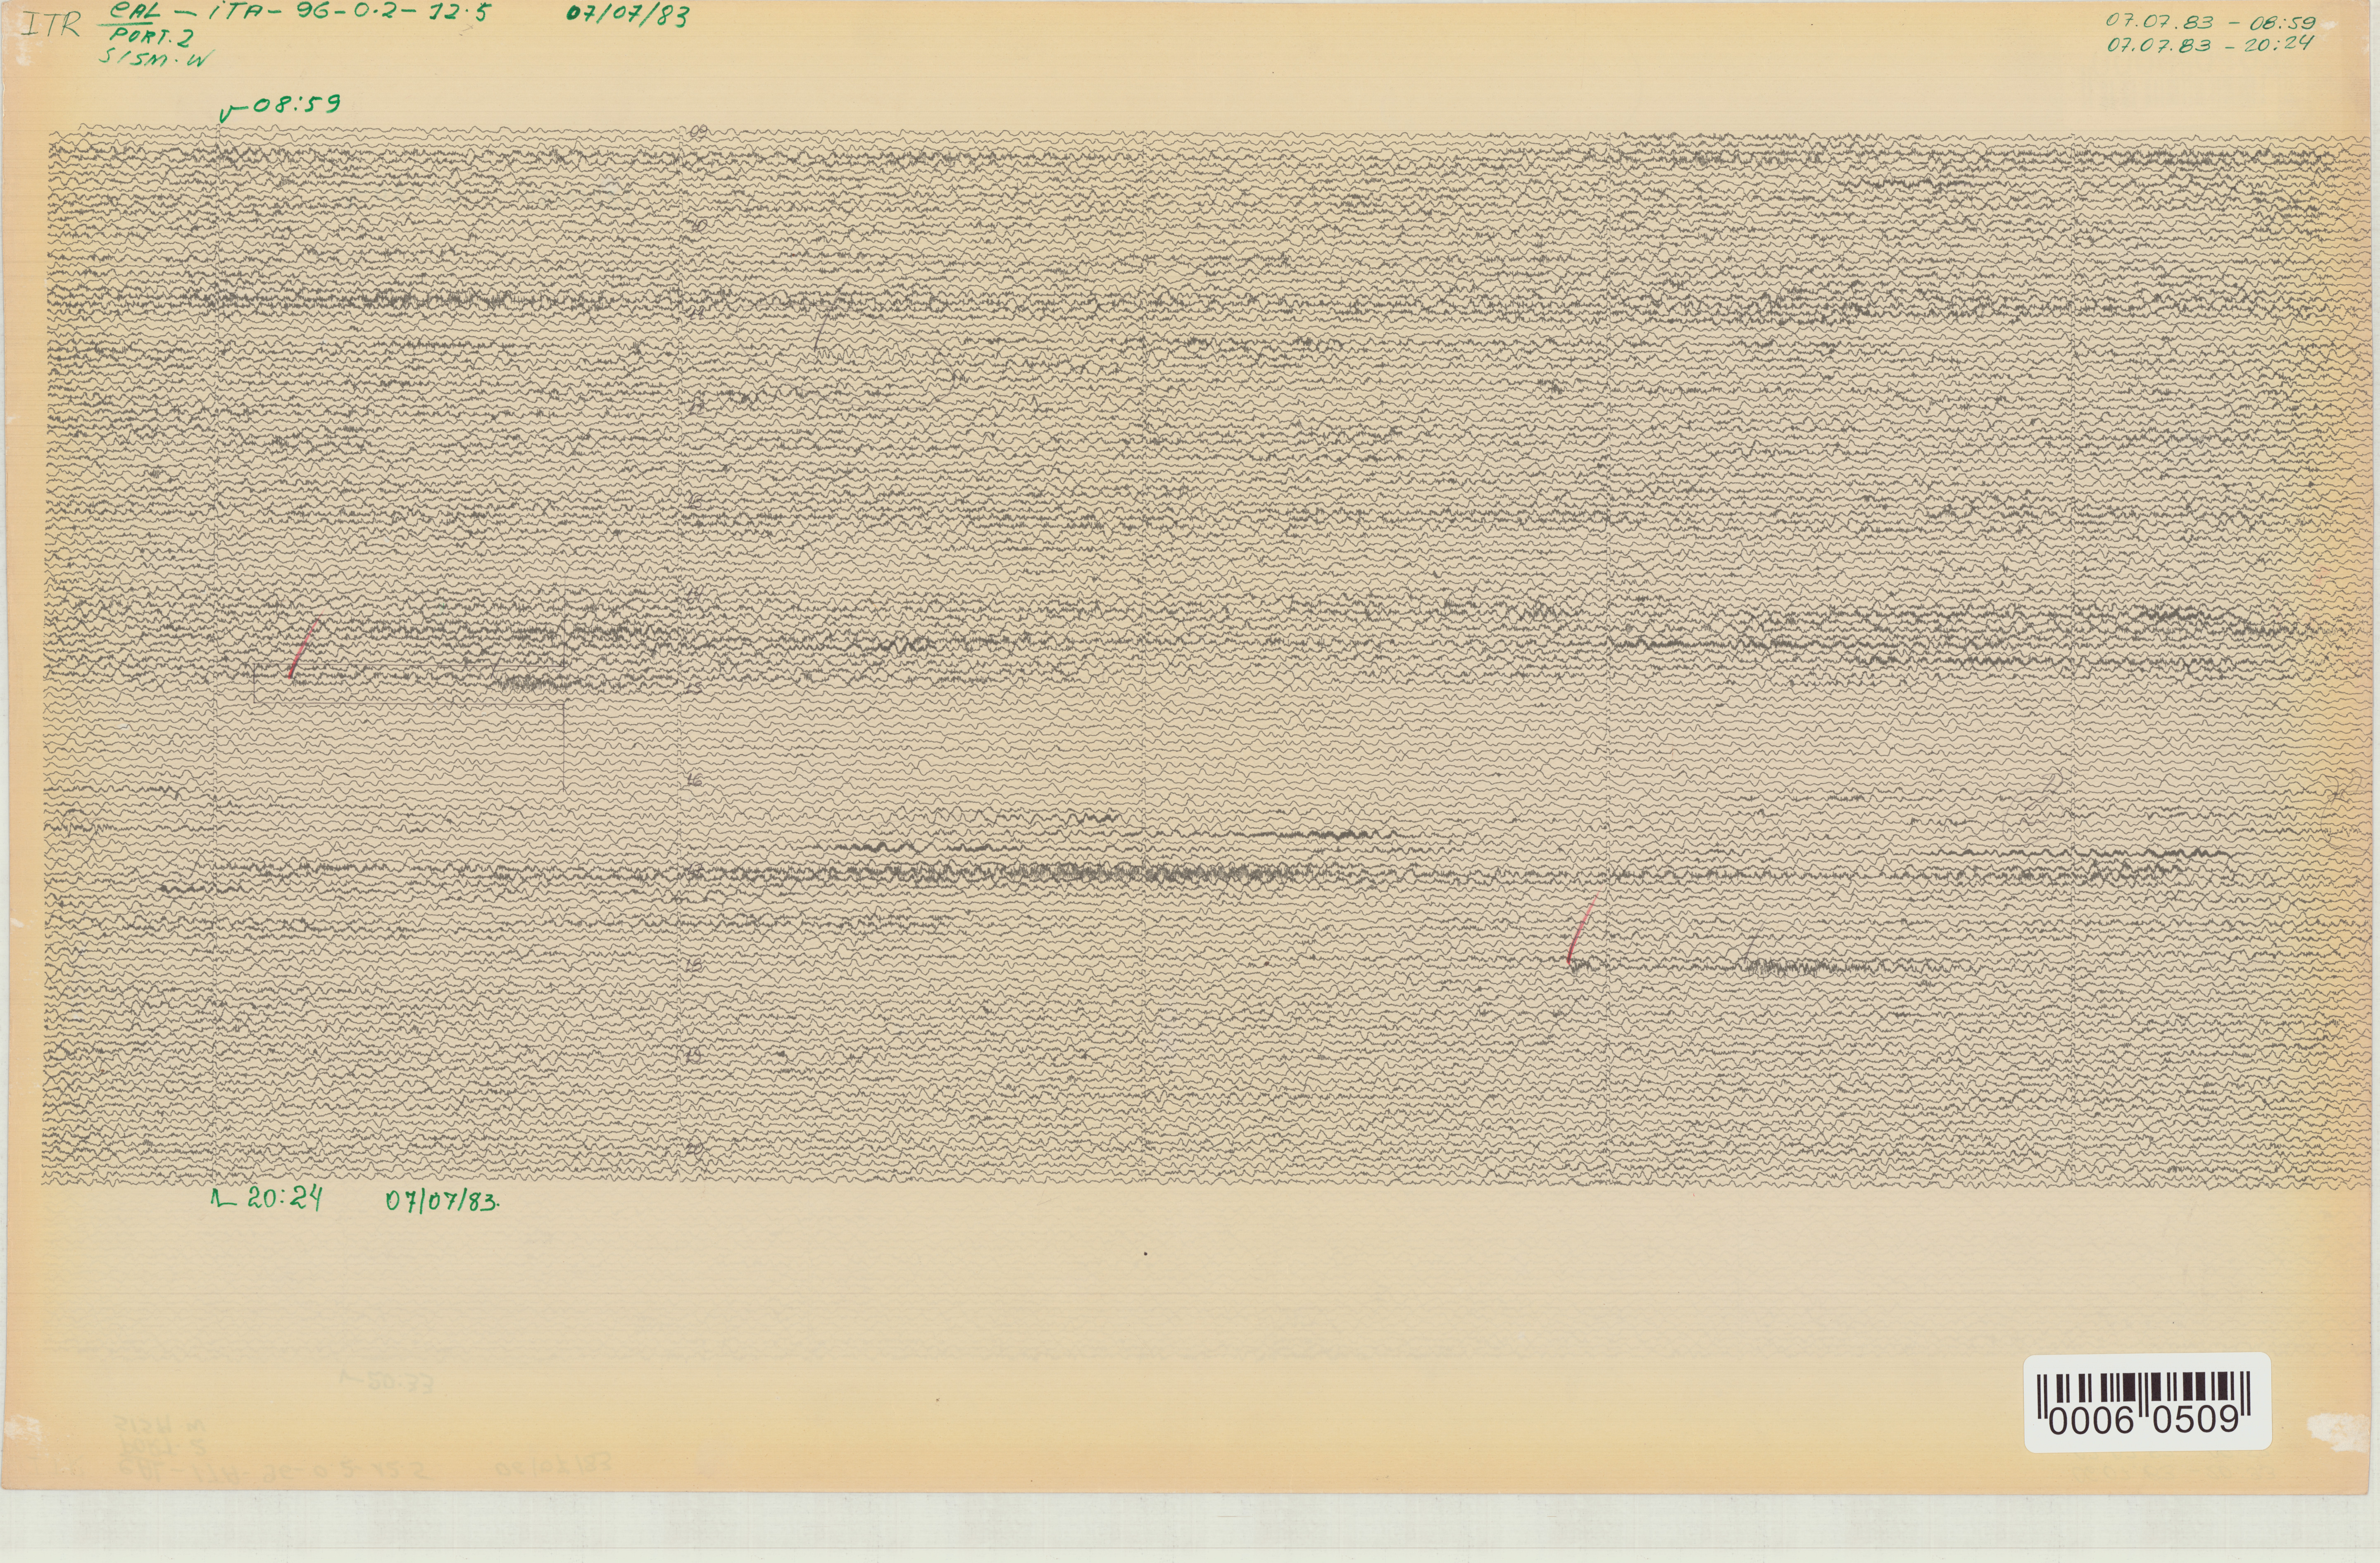Screen dimensions: 2380x1563
Task: Click the green "20:24" end time mark
Action: (267, 1199)
